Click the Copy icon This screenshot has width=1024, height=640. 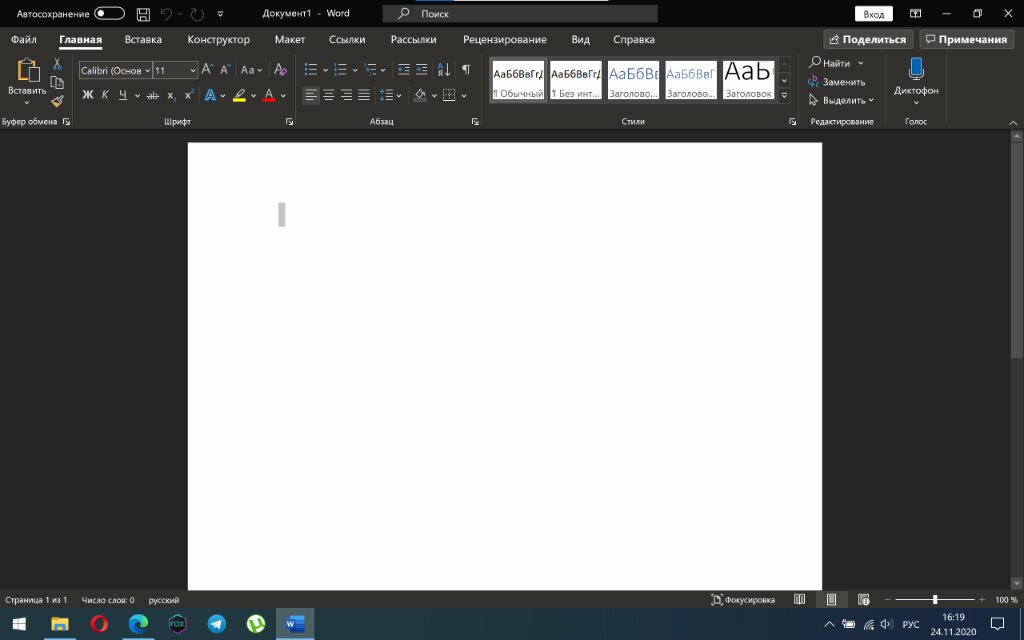click(x=57, y=82)
